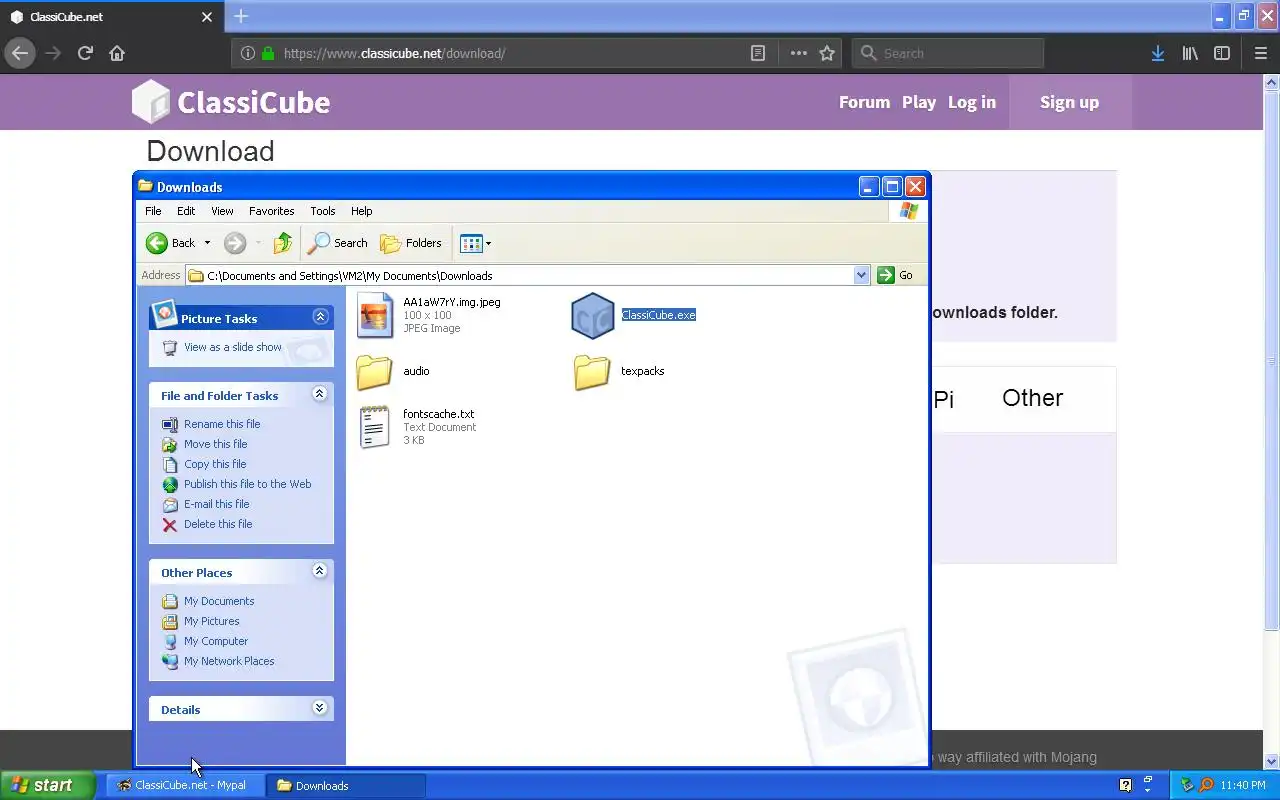The image size is (1280, 800).
Task: Open the Help menu in Downloads window
Action: click(362, 211)
